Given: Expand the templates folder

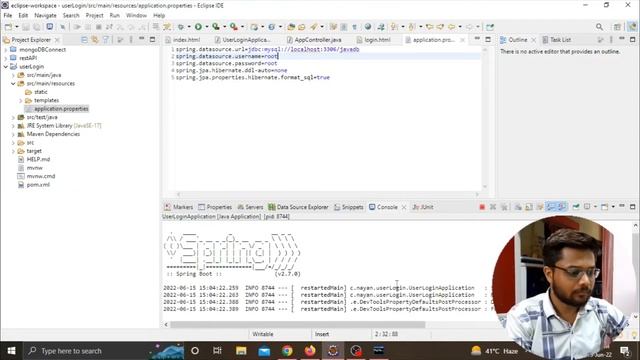Looking at the screenshot, I should point(20,100).
